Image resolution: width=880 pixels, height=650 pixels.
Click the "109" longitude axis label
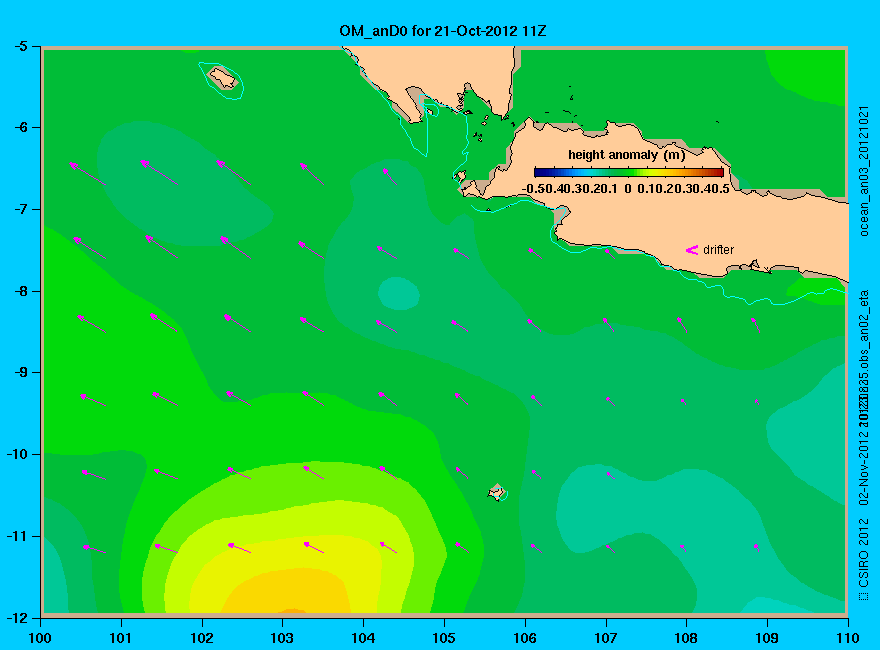[767, 638]
